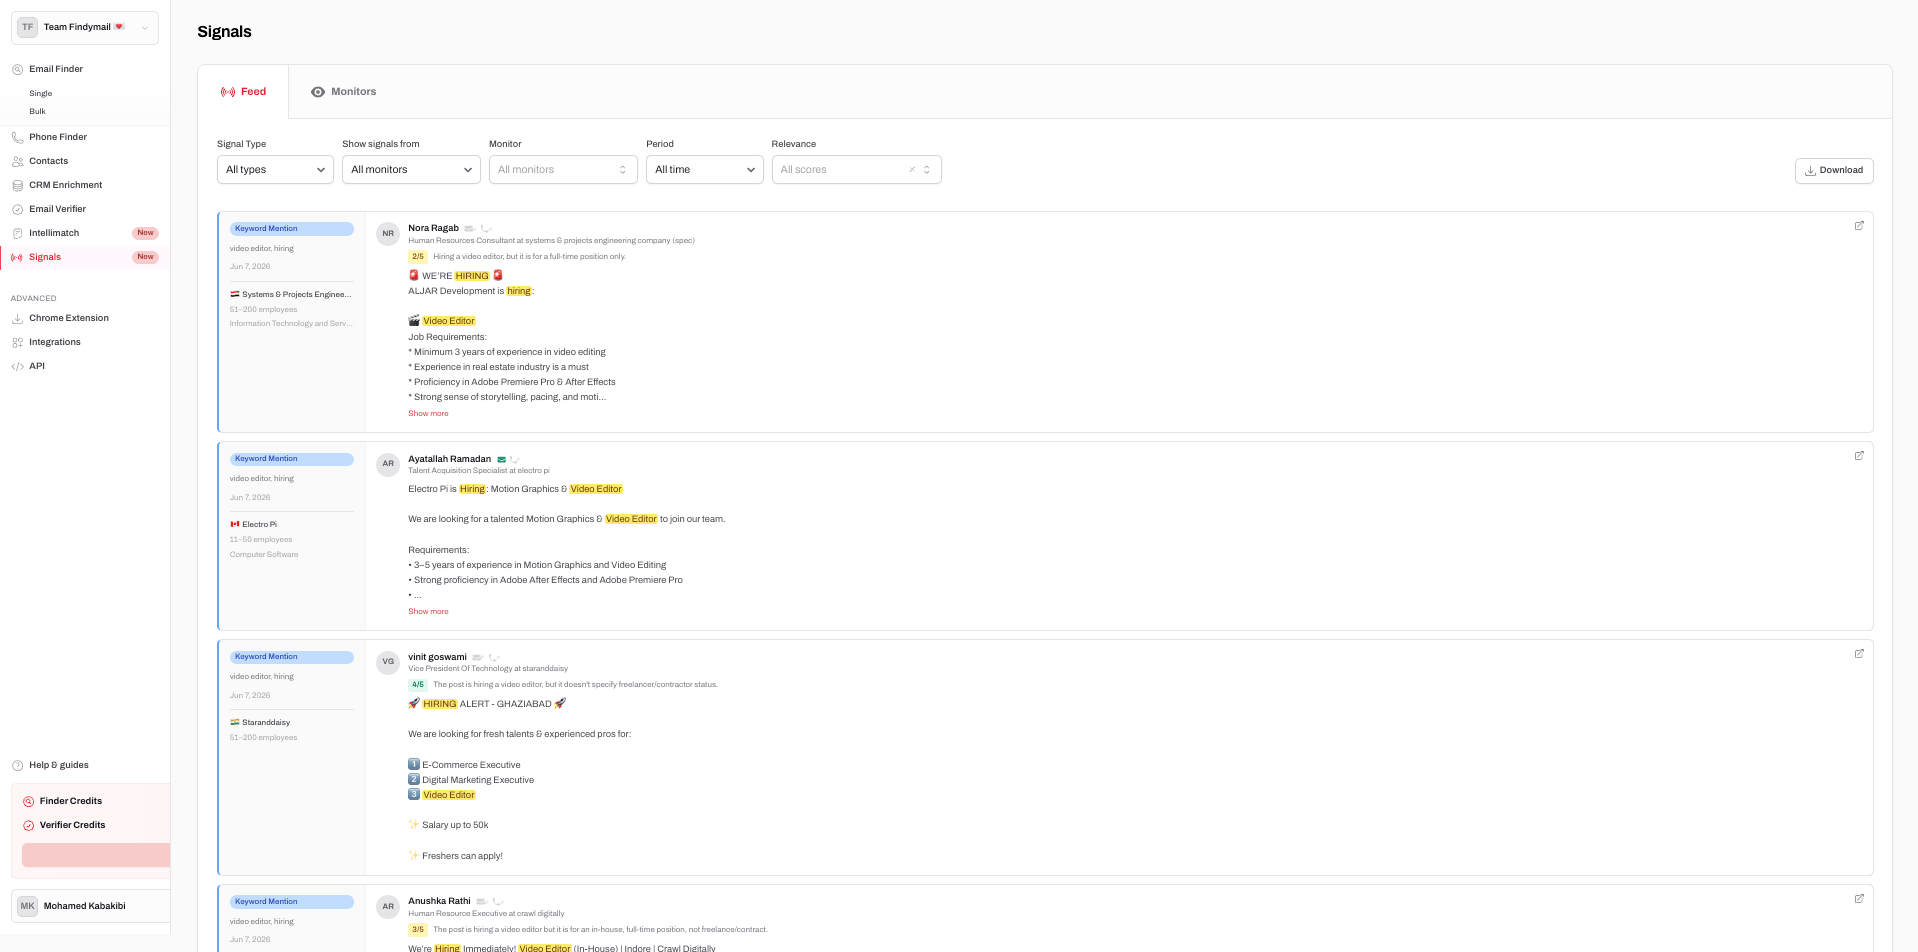Viewport: 1918px width, 952px height.
Task: Click the Verifier Credits icon
Action: [x=29, y=825]
